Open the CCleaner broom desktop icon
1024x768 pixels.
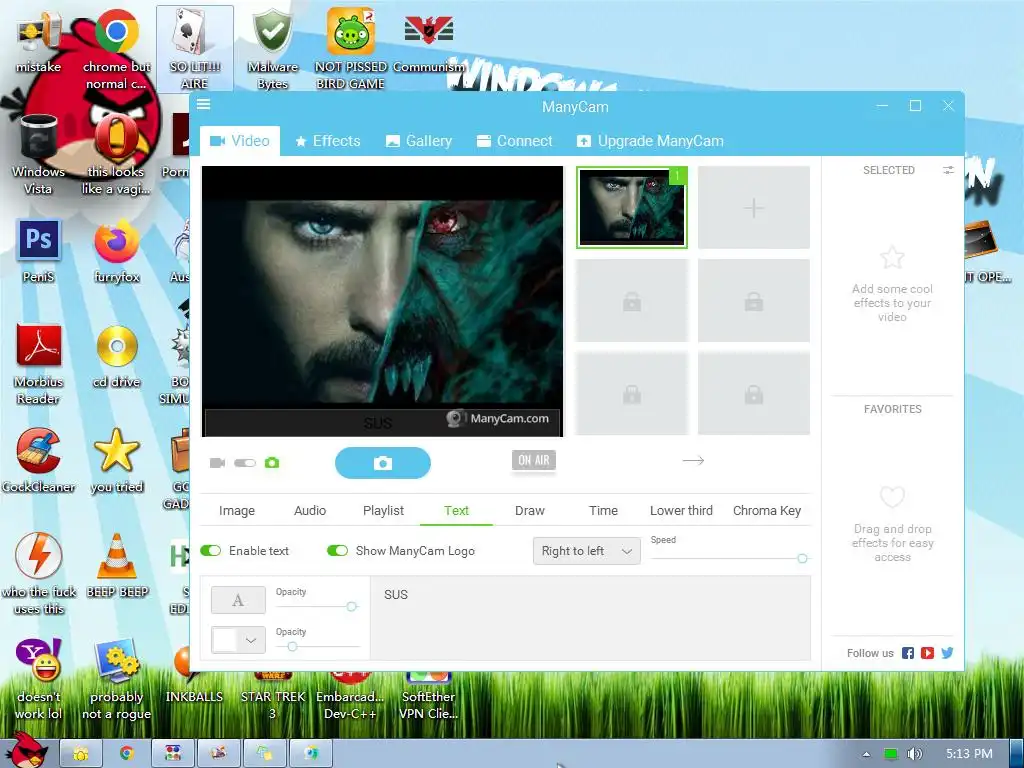[x=38, y=461]
